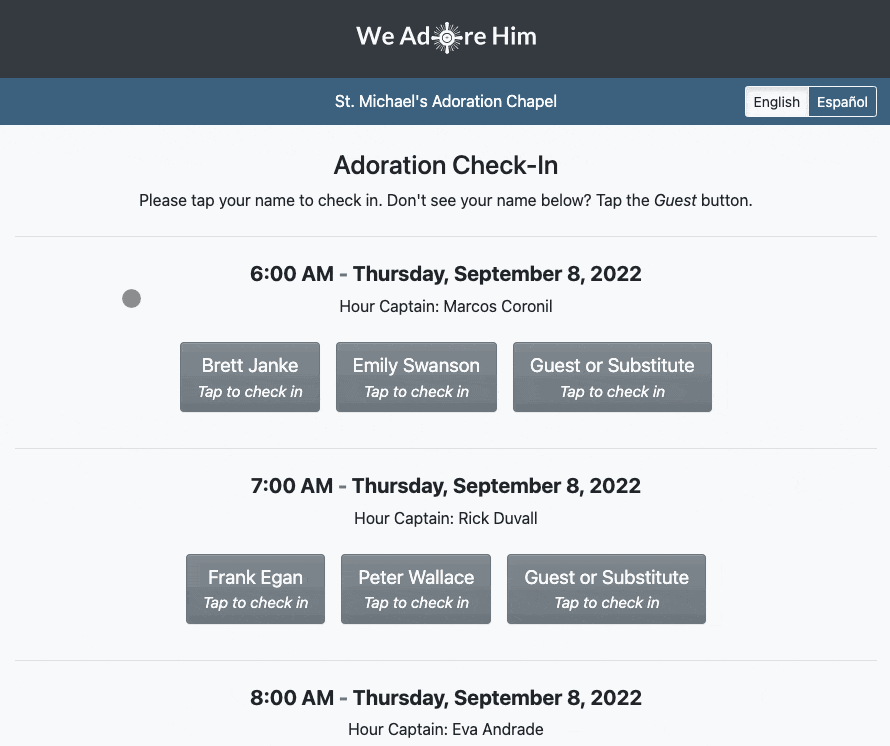Click the italic Guest word in the instructions

pyautogui.click(x=675, y=200)
